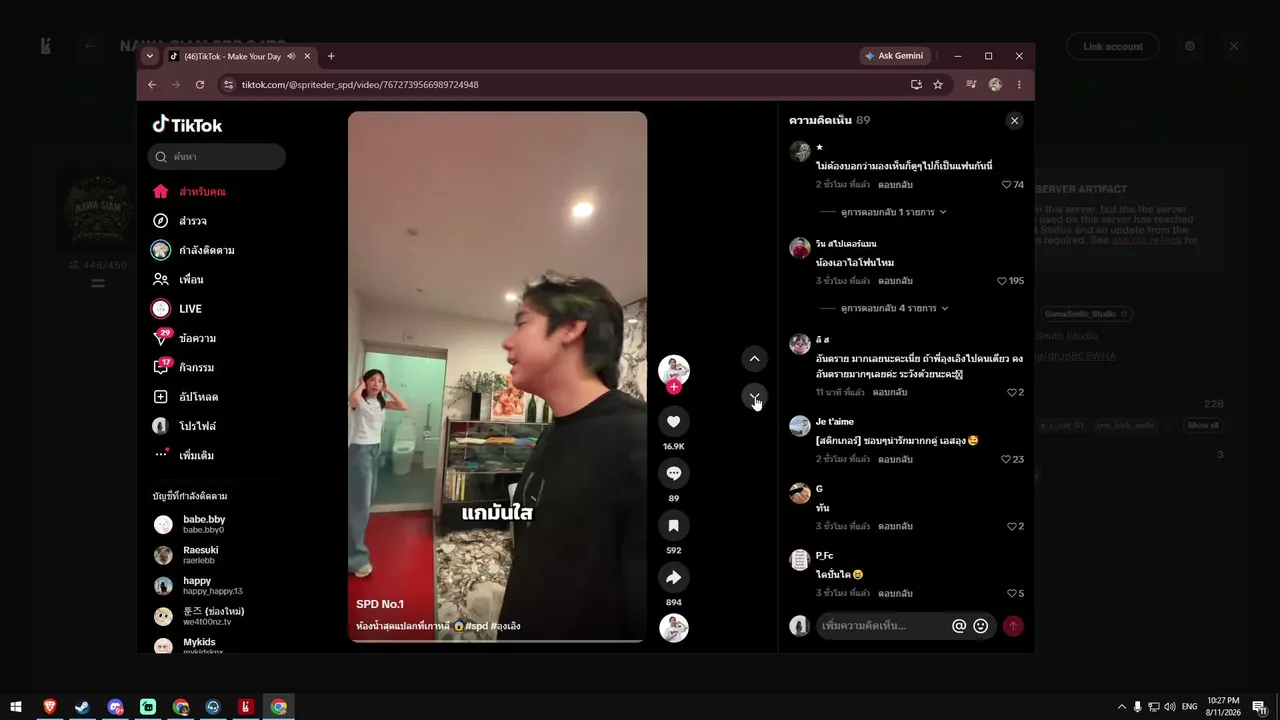This screenshot has height=720, width=1280.
Task: Close the comments panel
Action: pos(1014,121)
